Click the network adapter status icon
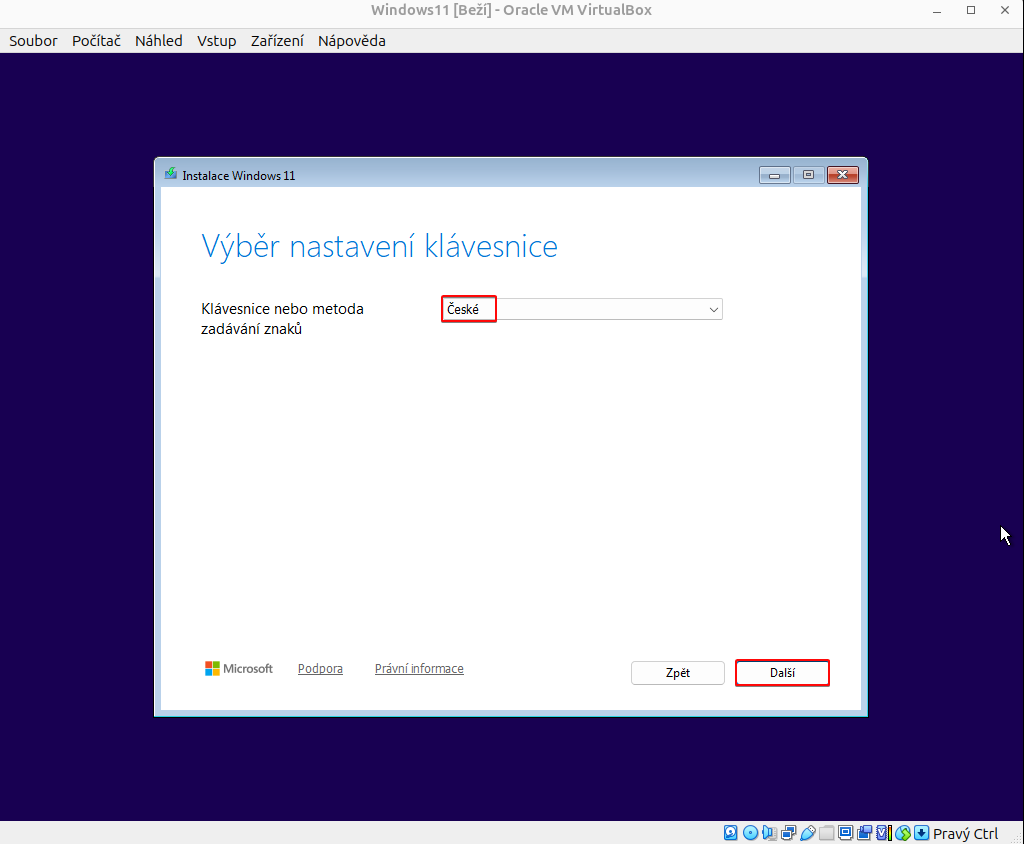Viewport: 1024px width, 844px height. [x=788, y=833]
